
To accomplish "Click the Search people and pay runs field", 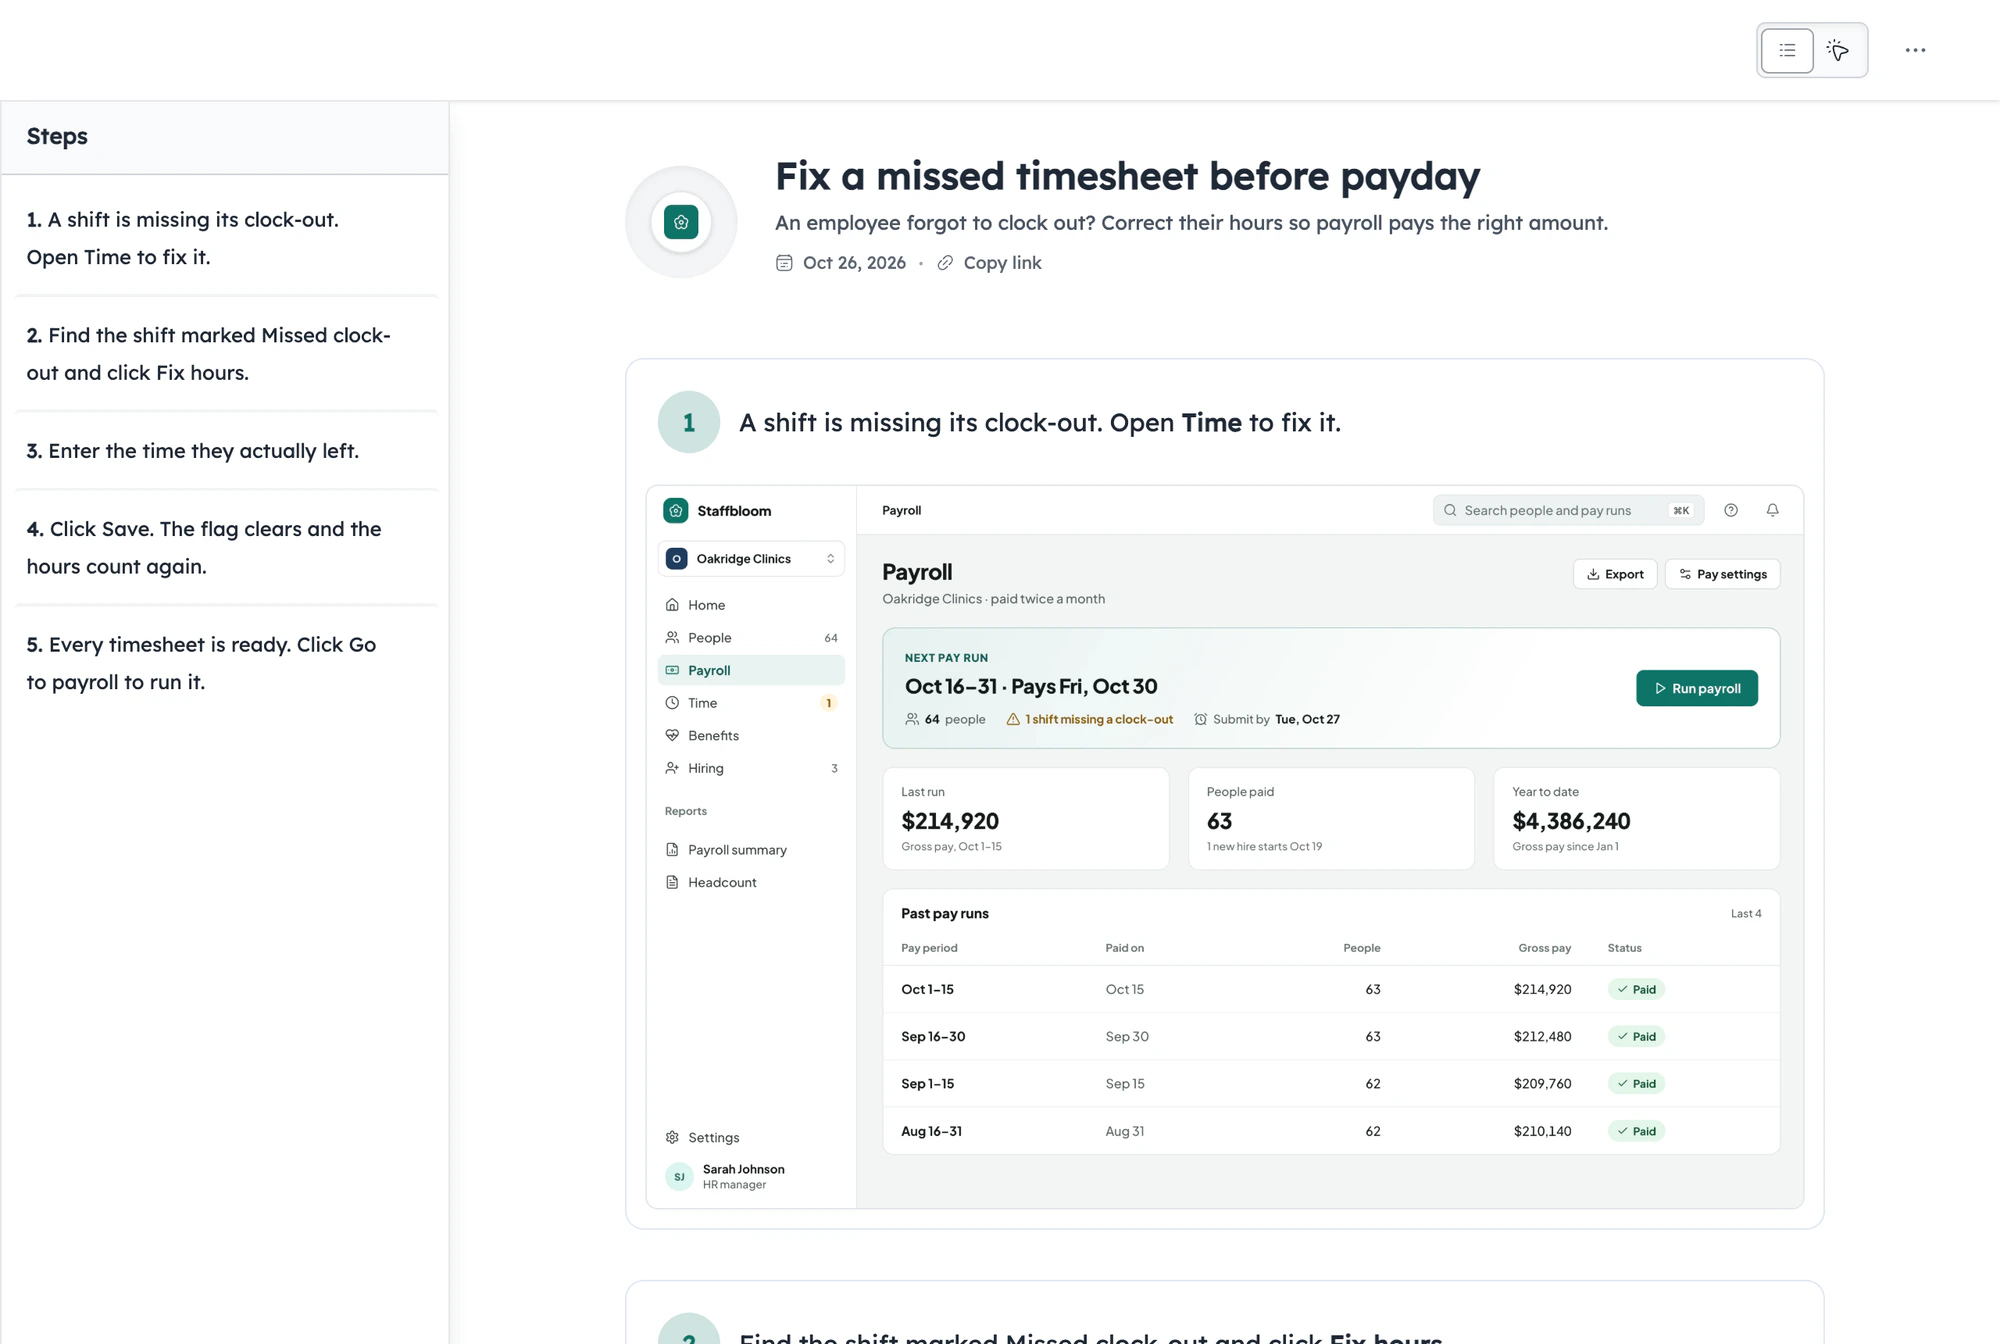I will pyautogui.click(x=1567, y=510).
